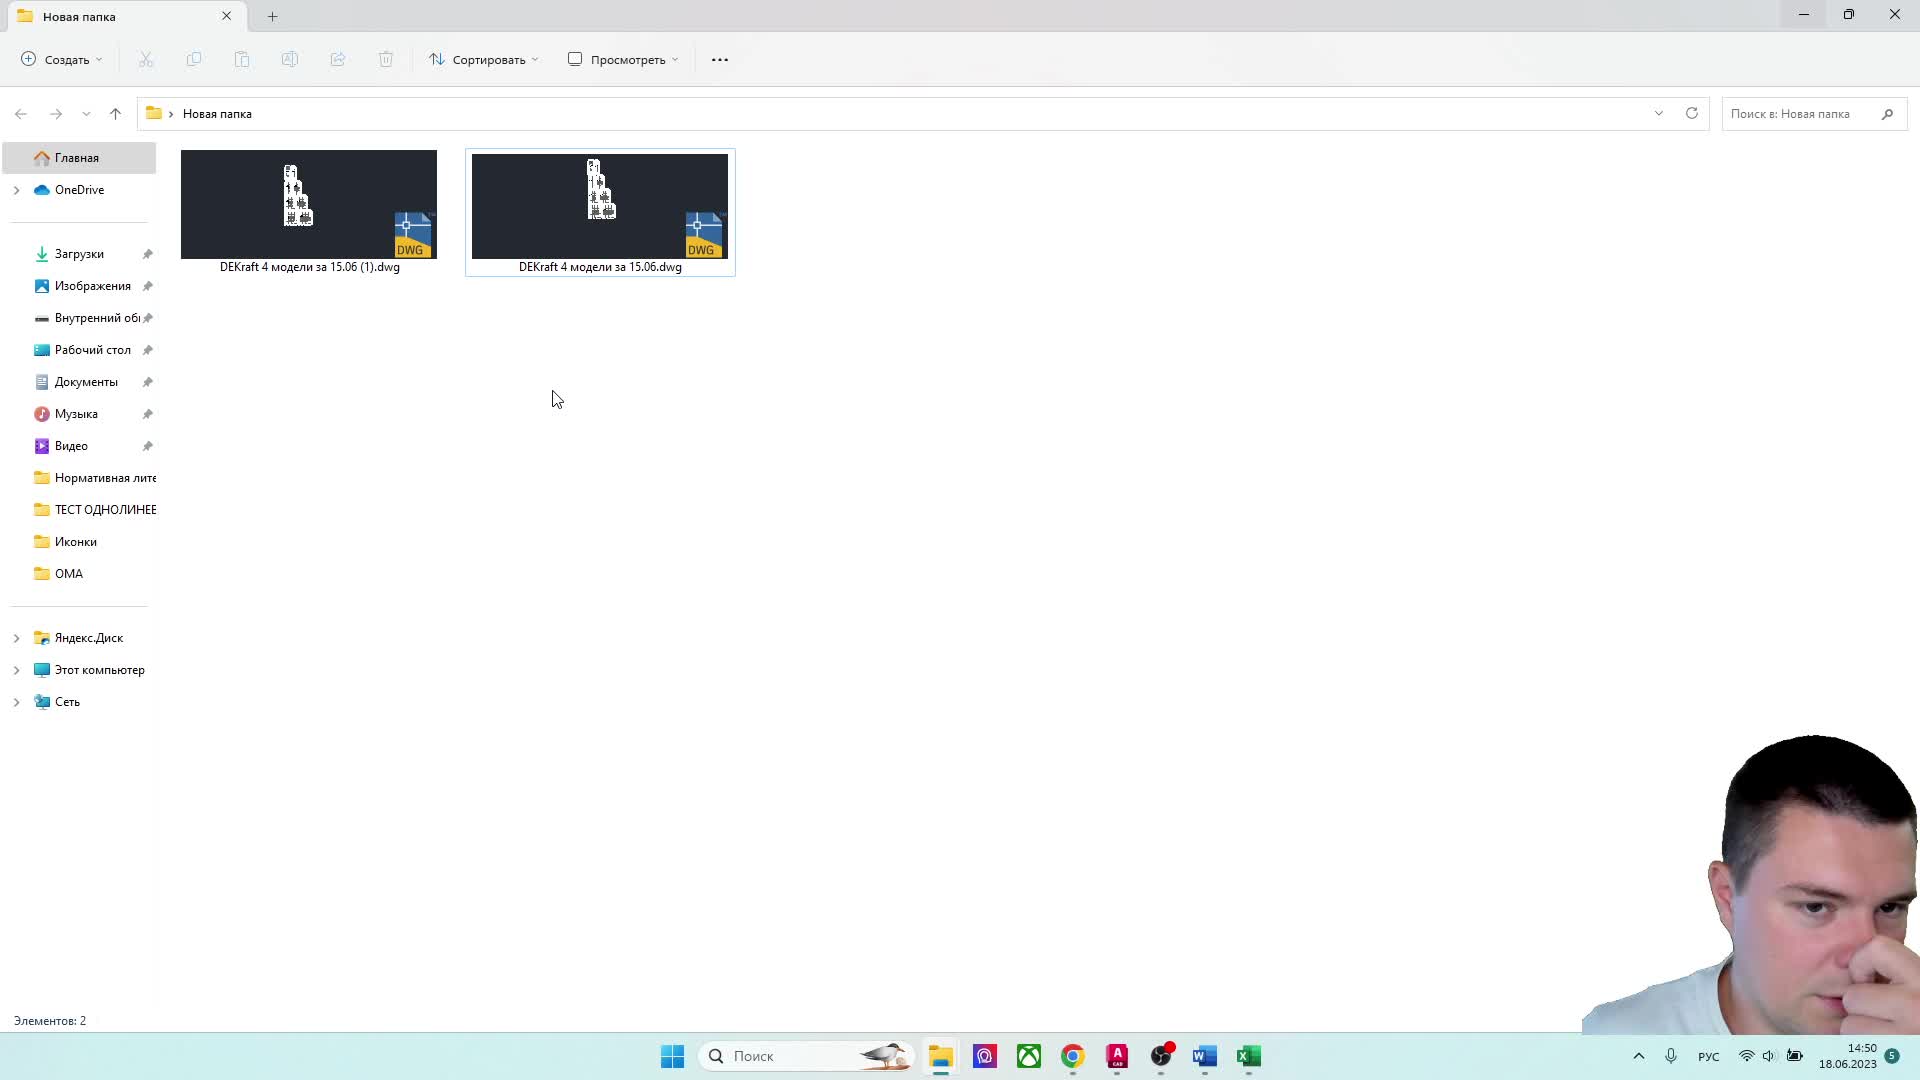Click the Wi-Fi network tray icon
This screenshot has width=1920, height=1080.
point(1746,1056)
